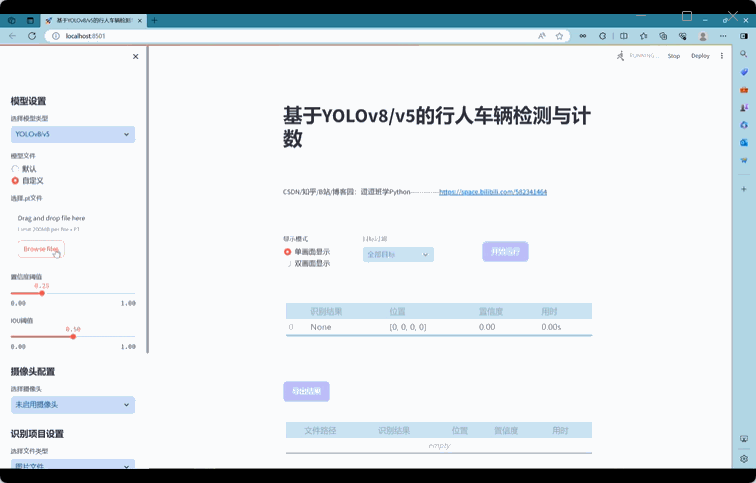Image resolution: width=756 pixels, height=483 pixels.
Task: Click the Read aloud icon in address bar
Action: 542,36
